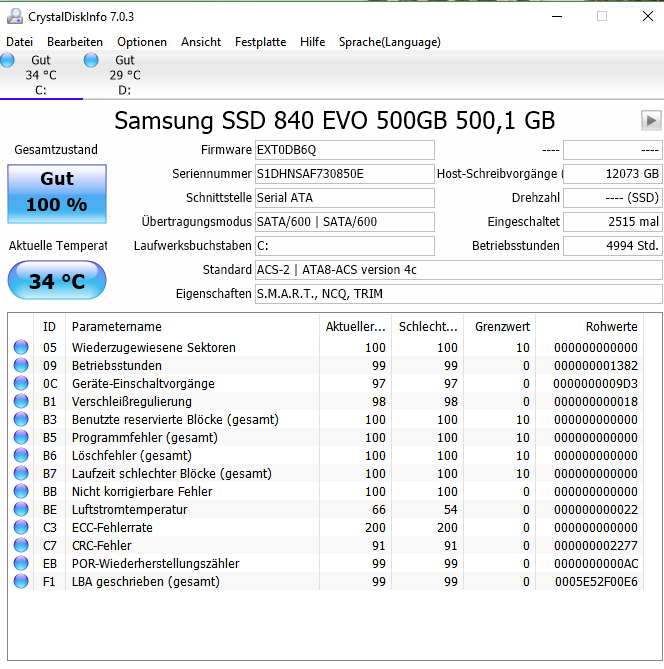The width and height of the screenshot is (664, 669).
Task: Click raw value 0005E52F00E6
Action: tap(596, 581)
